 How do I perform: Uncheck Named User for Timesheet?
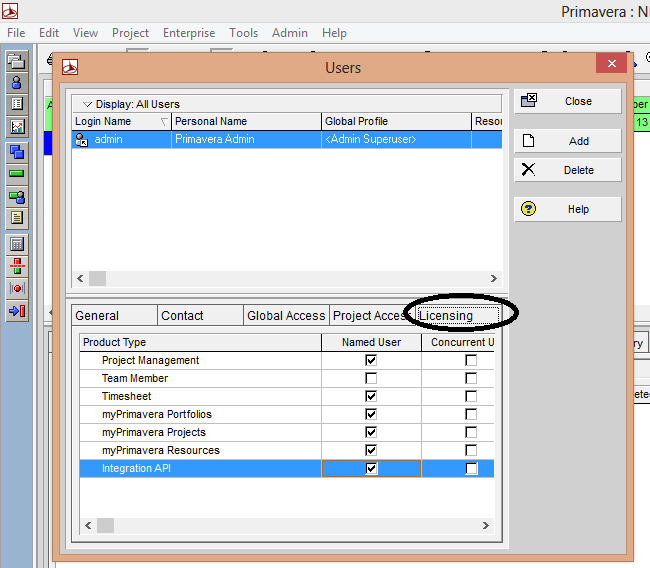click(x=371, y=396)
